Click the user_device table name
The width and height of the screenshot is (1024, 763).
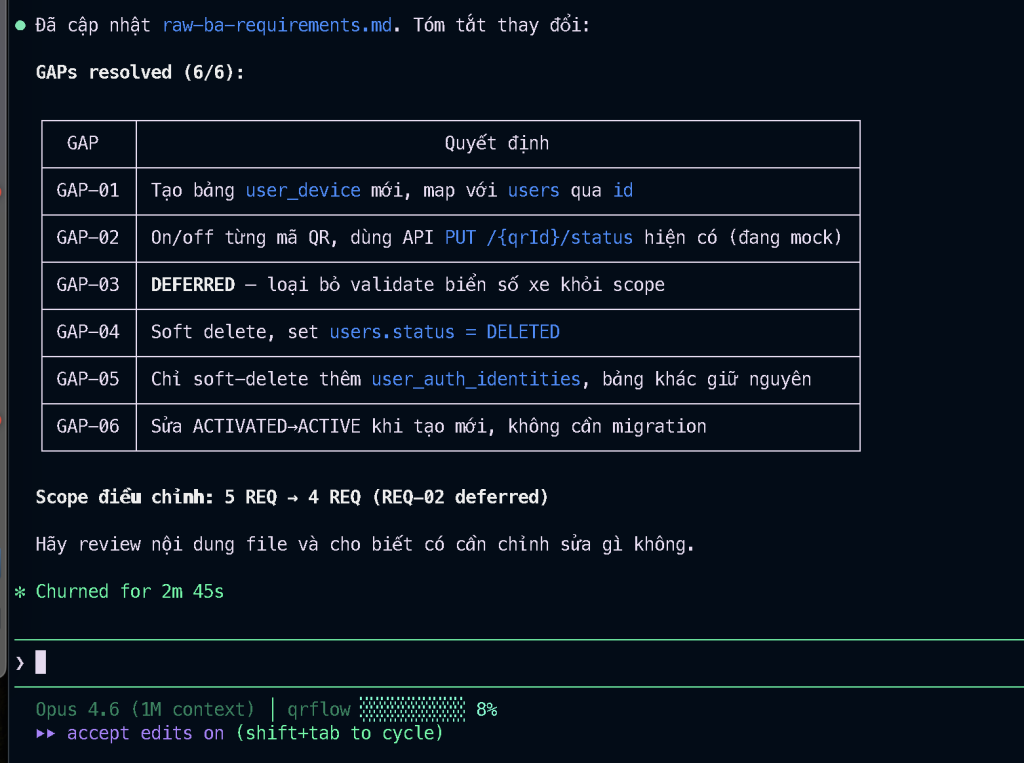(303, 190)
